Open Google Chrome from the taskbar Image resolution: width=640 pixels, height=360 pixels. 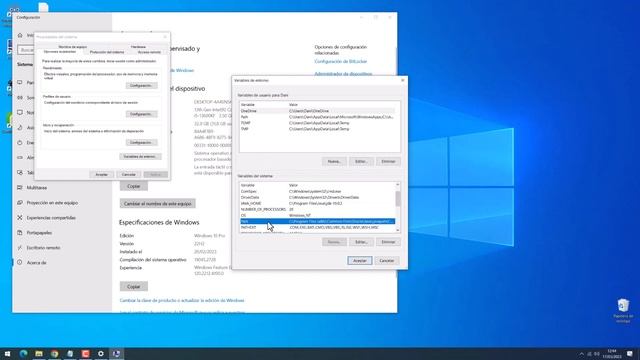[x=54, y=353]
